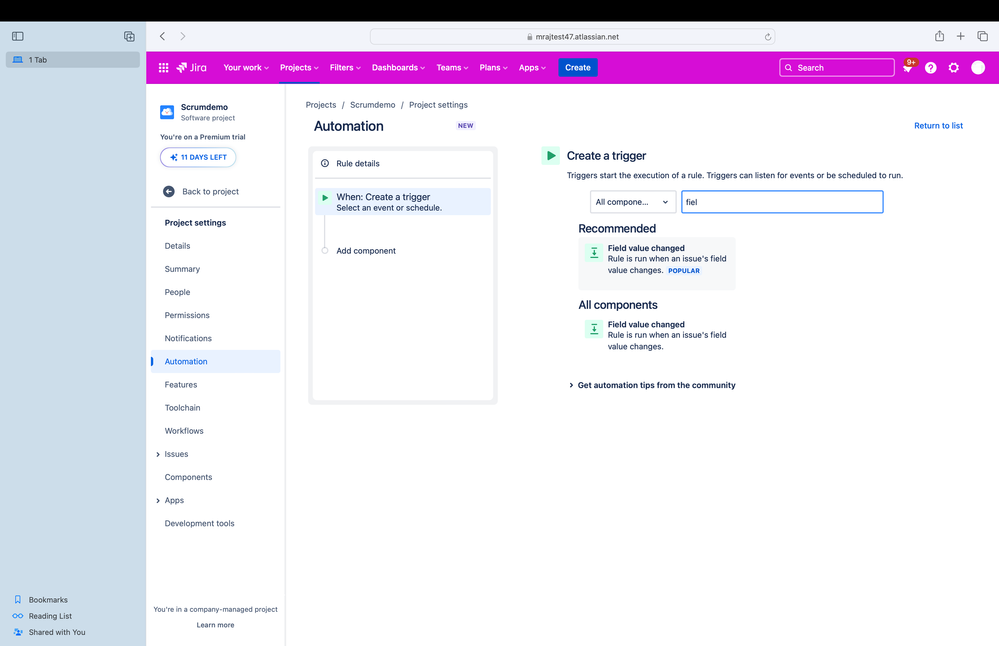Go forward in browser history
999x646 pixels.
coord(183,36)
